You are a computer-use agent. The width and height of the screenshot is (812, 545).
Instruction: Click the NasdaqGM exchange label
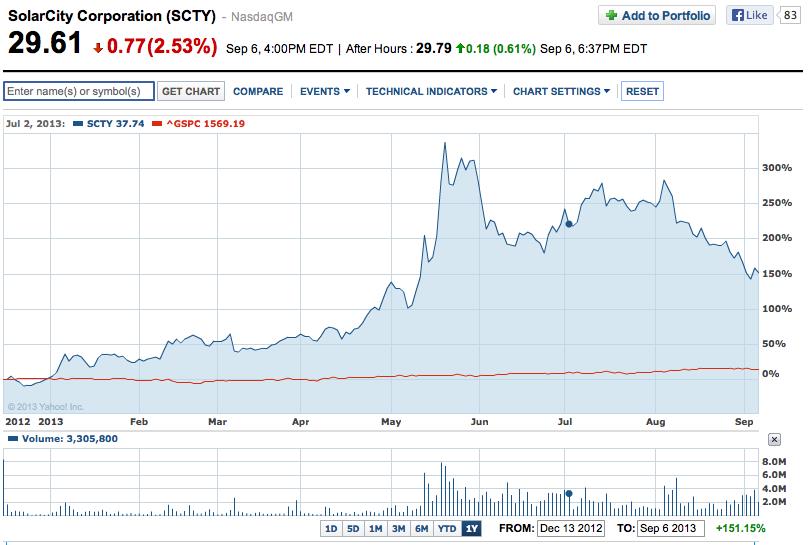(x=262, y=17)
